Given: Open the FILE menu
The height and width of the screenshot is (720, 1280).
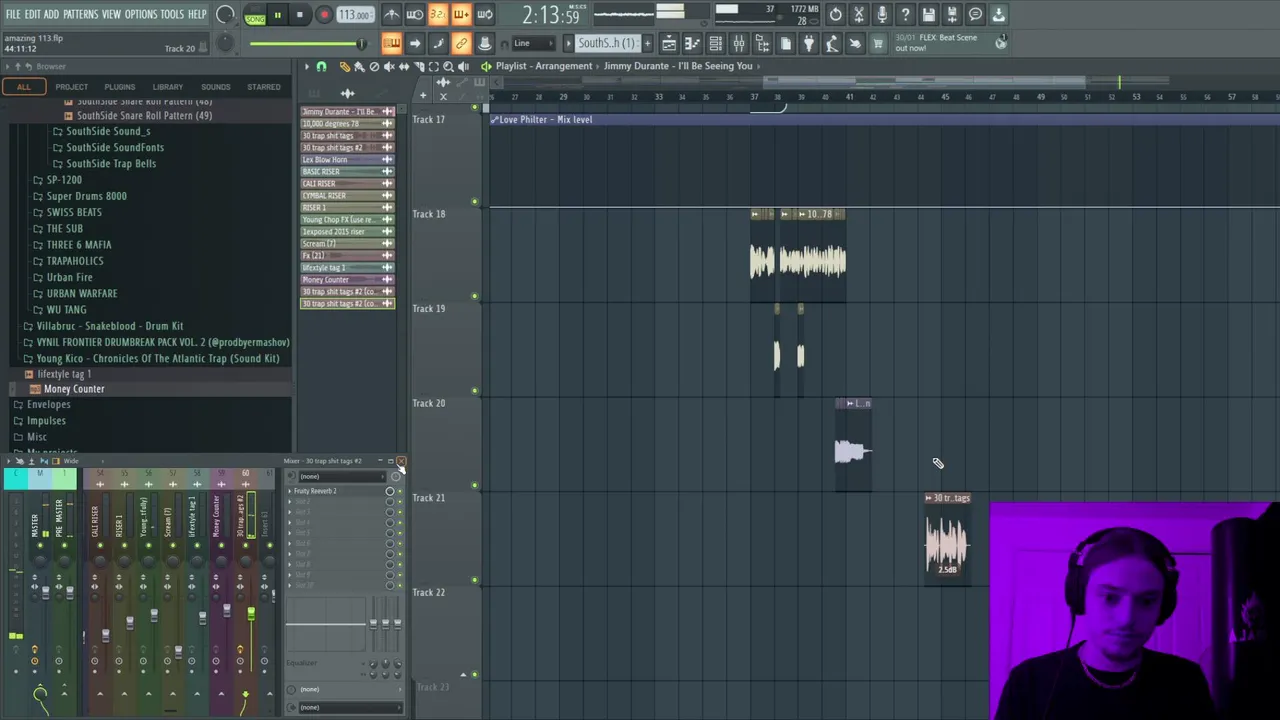Looking at the screenshot, I should [13, 14].
